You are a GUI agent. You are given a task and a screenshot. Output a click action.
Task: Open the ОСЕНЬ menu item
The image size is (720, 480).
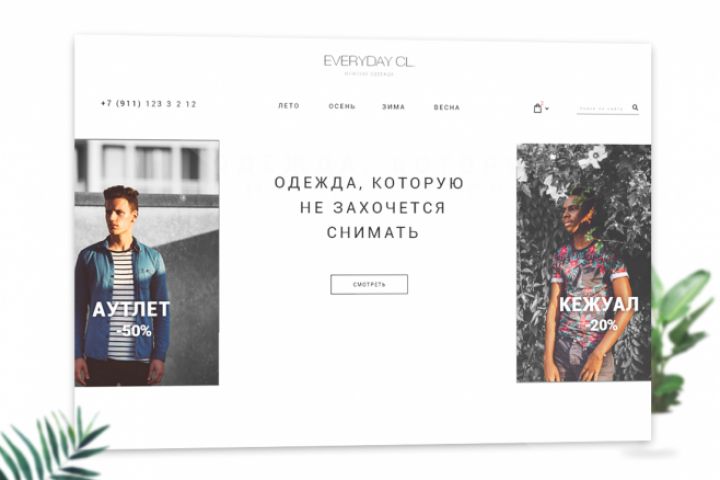tap(342, 106)
